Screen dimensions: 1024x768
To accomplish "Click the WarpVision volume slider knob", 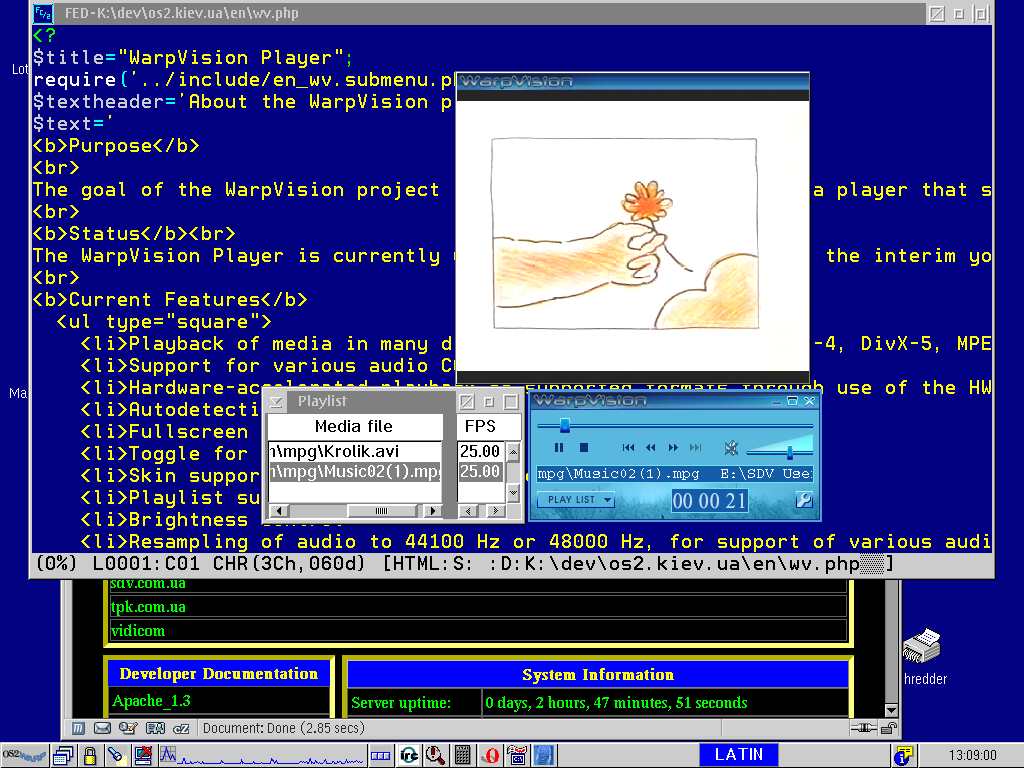I will coord(790,452).
